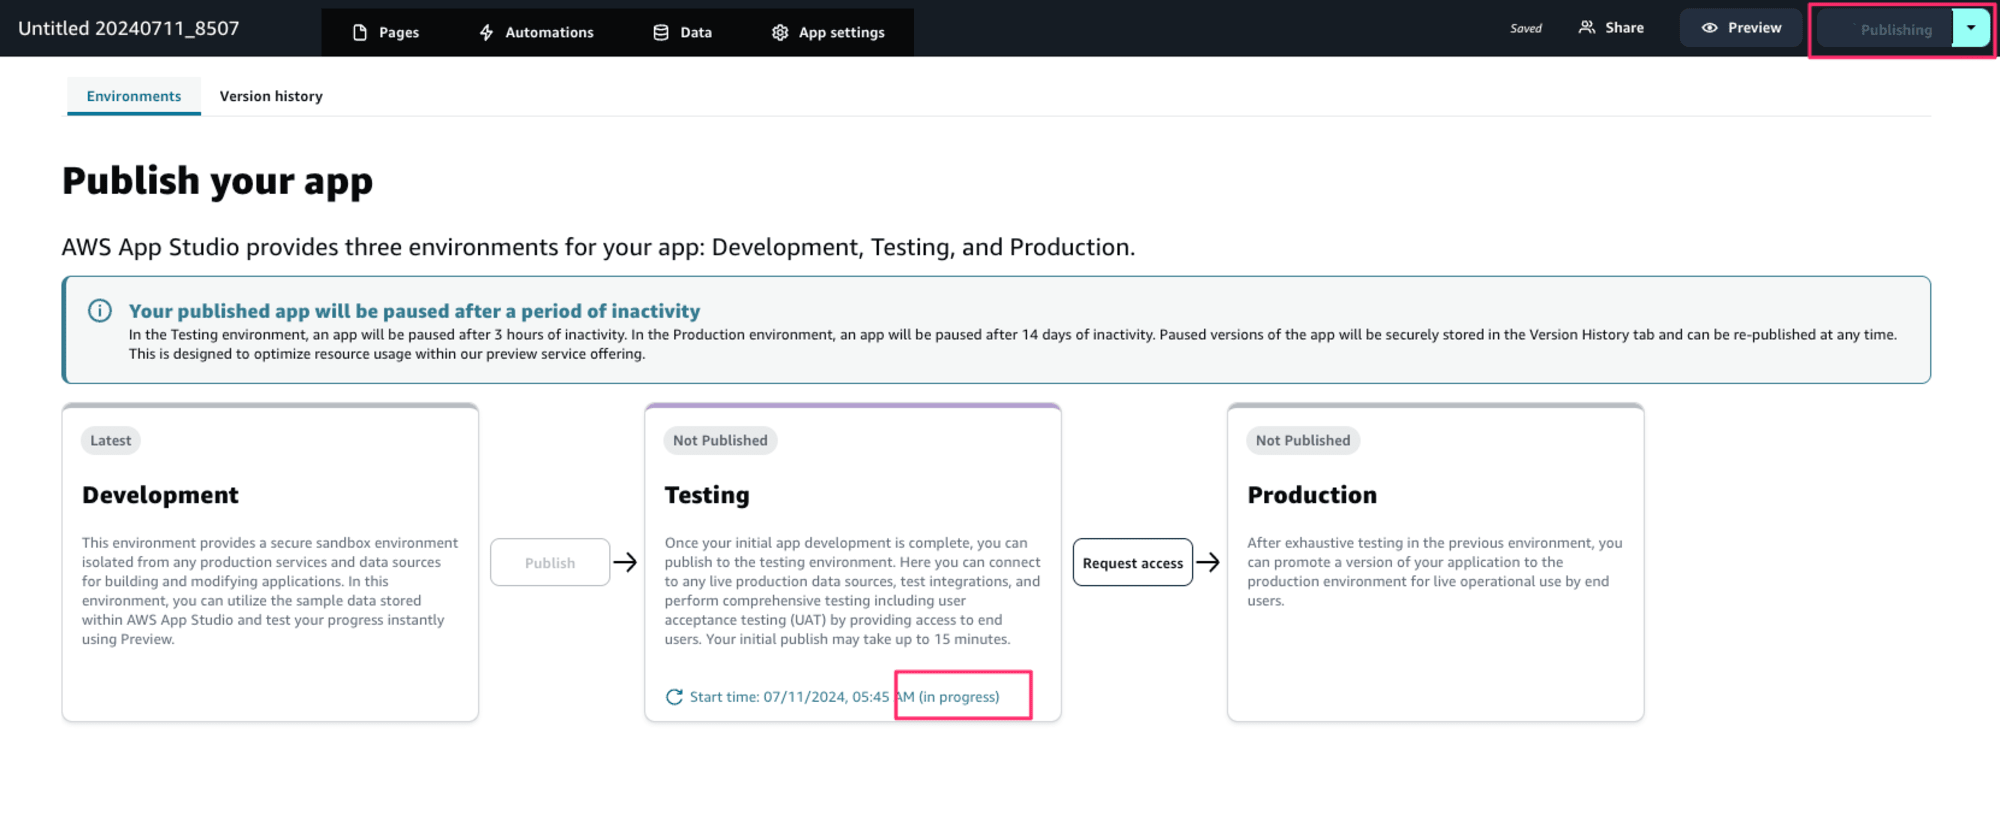Click Request access for Production

tap(1133, 562)
